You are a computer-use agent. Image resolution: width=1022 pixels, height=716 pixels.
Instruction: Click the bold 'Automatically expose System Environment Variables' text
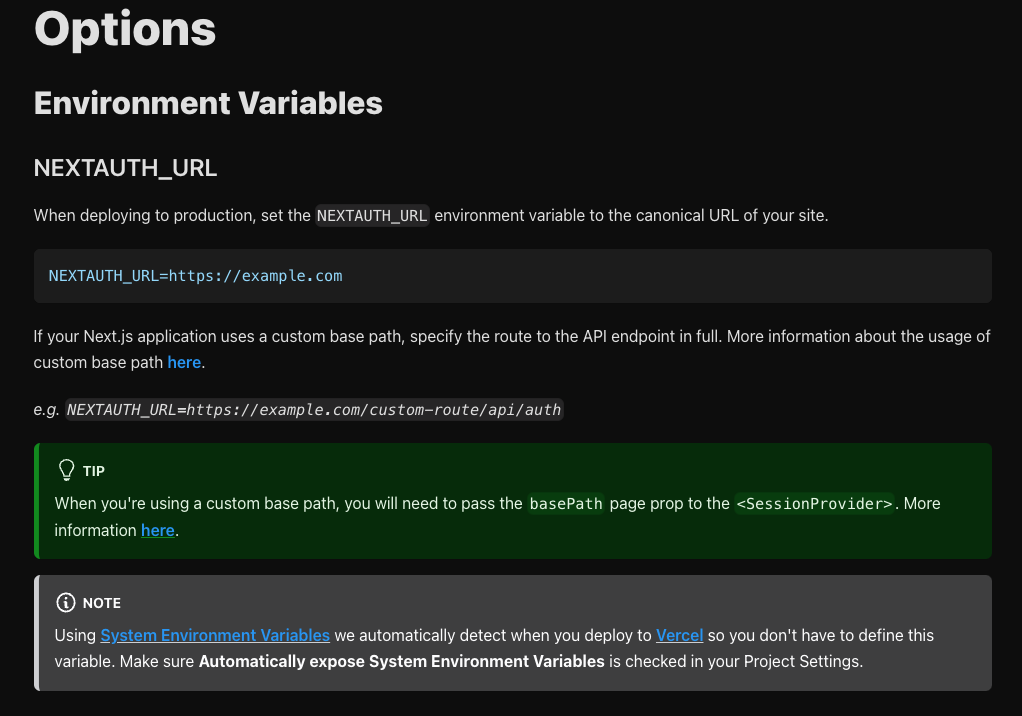tap(402, 661)
